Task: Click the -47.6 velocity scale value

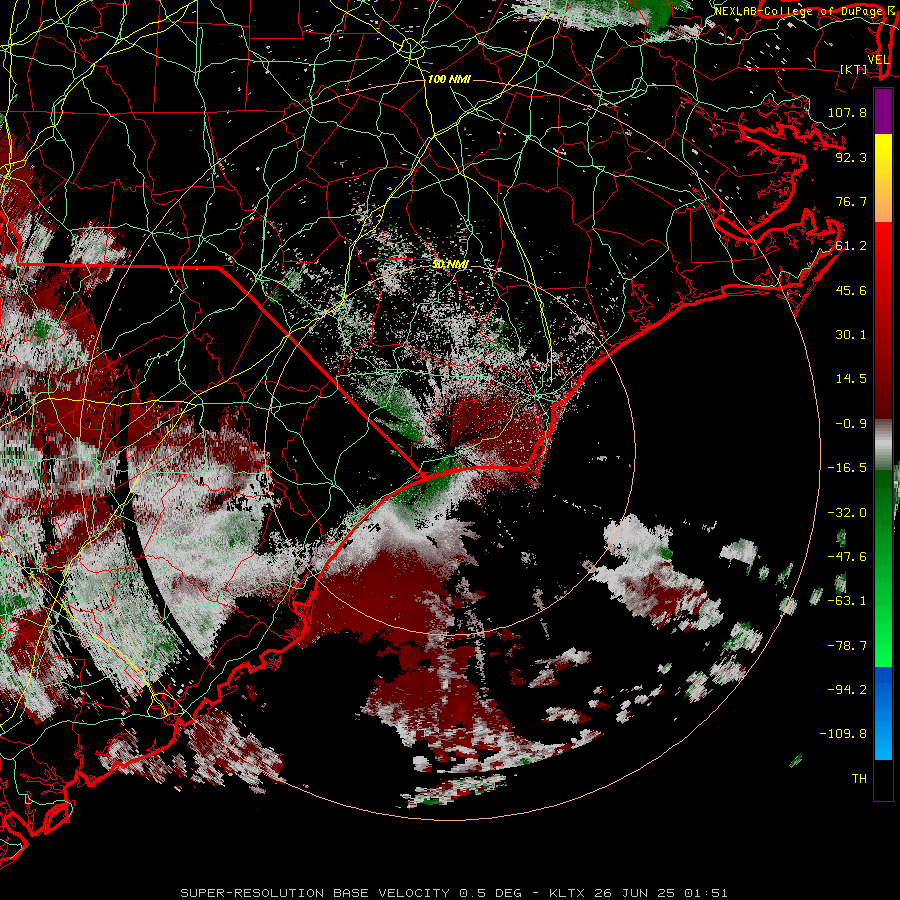Action: tap(847, 557)
